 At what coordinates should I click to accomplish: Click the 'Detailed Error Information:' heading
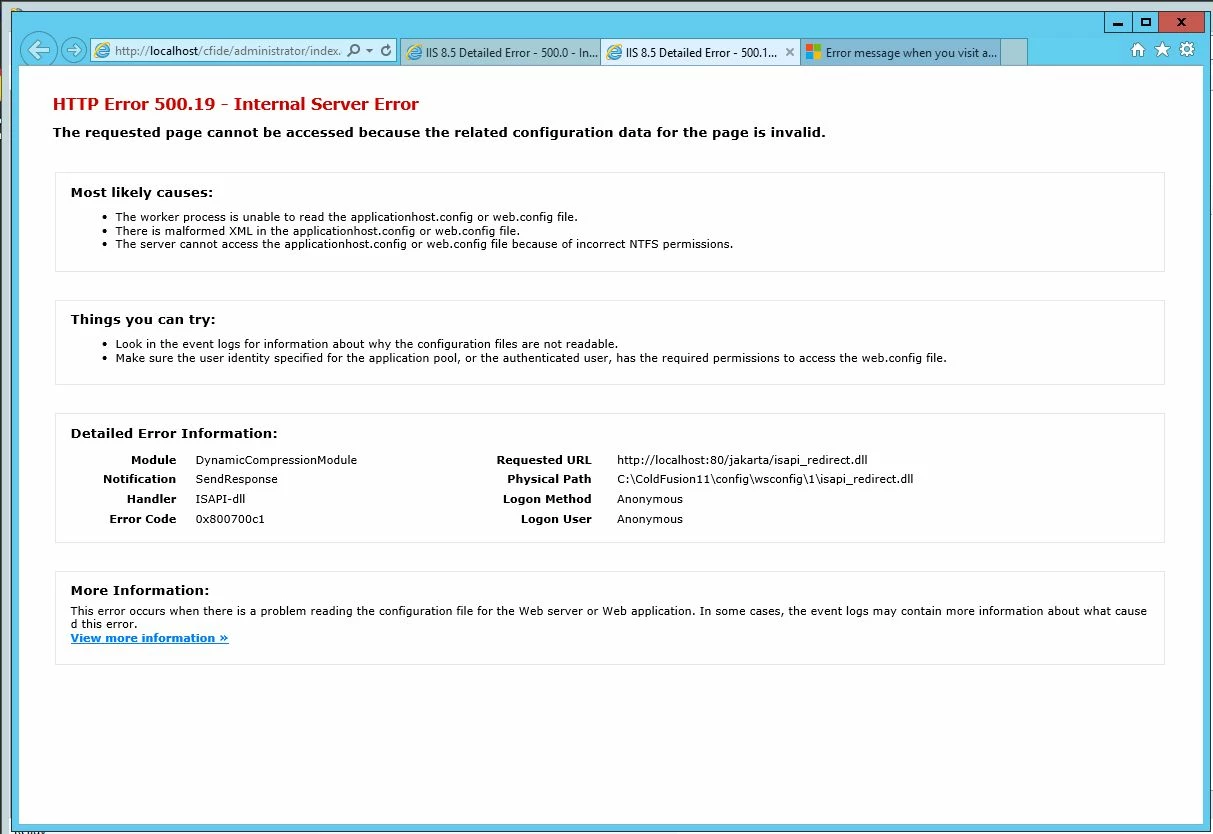click(174, 434)
